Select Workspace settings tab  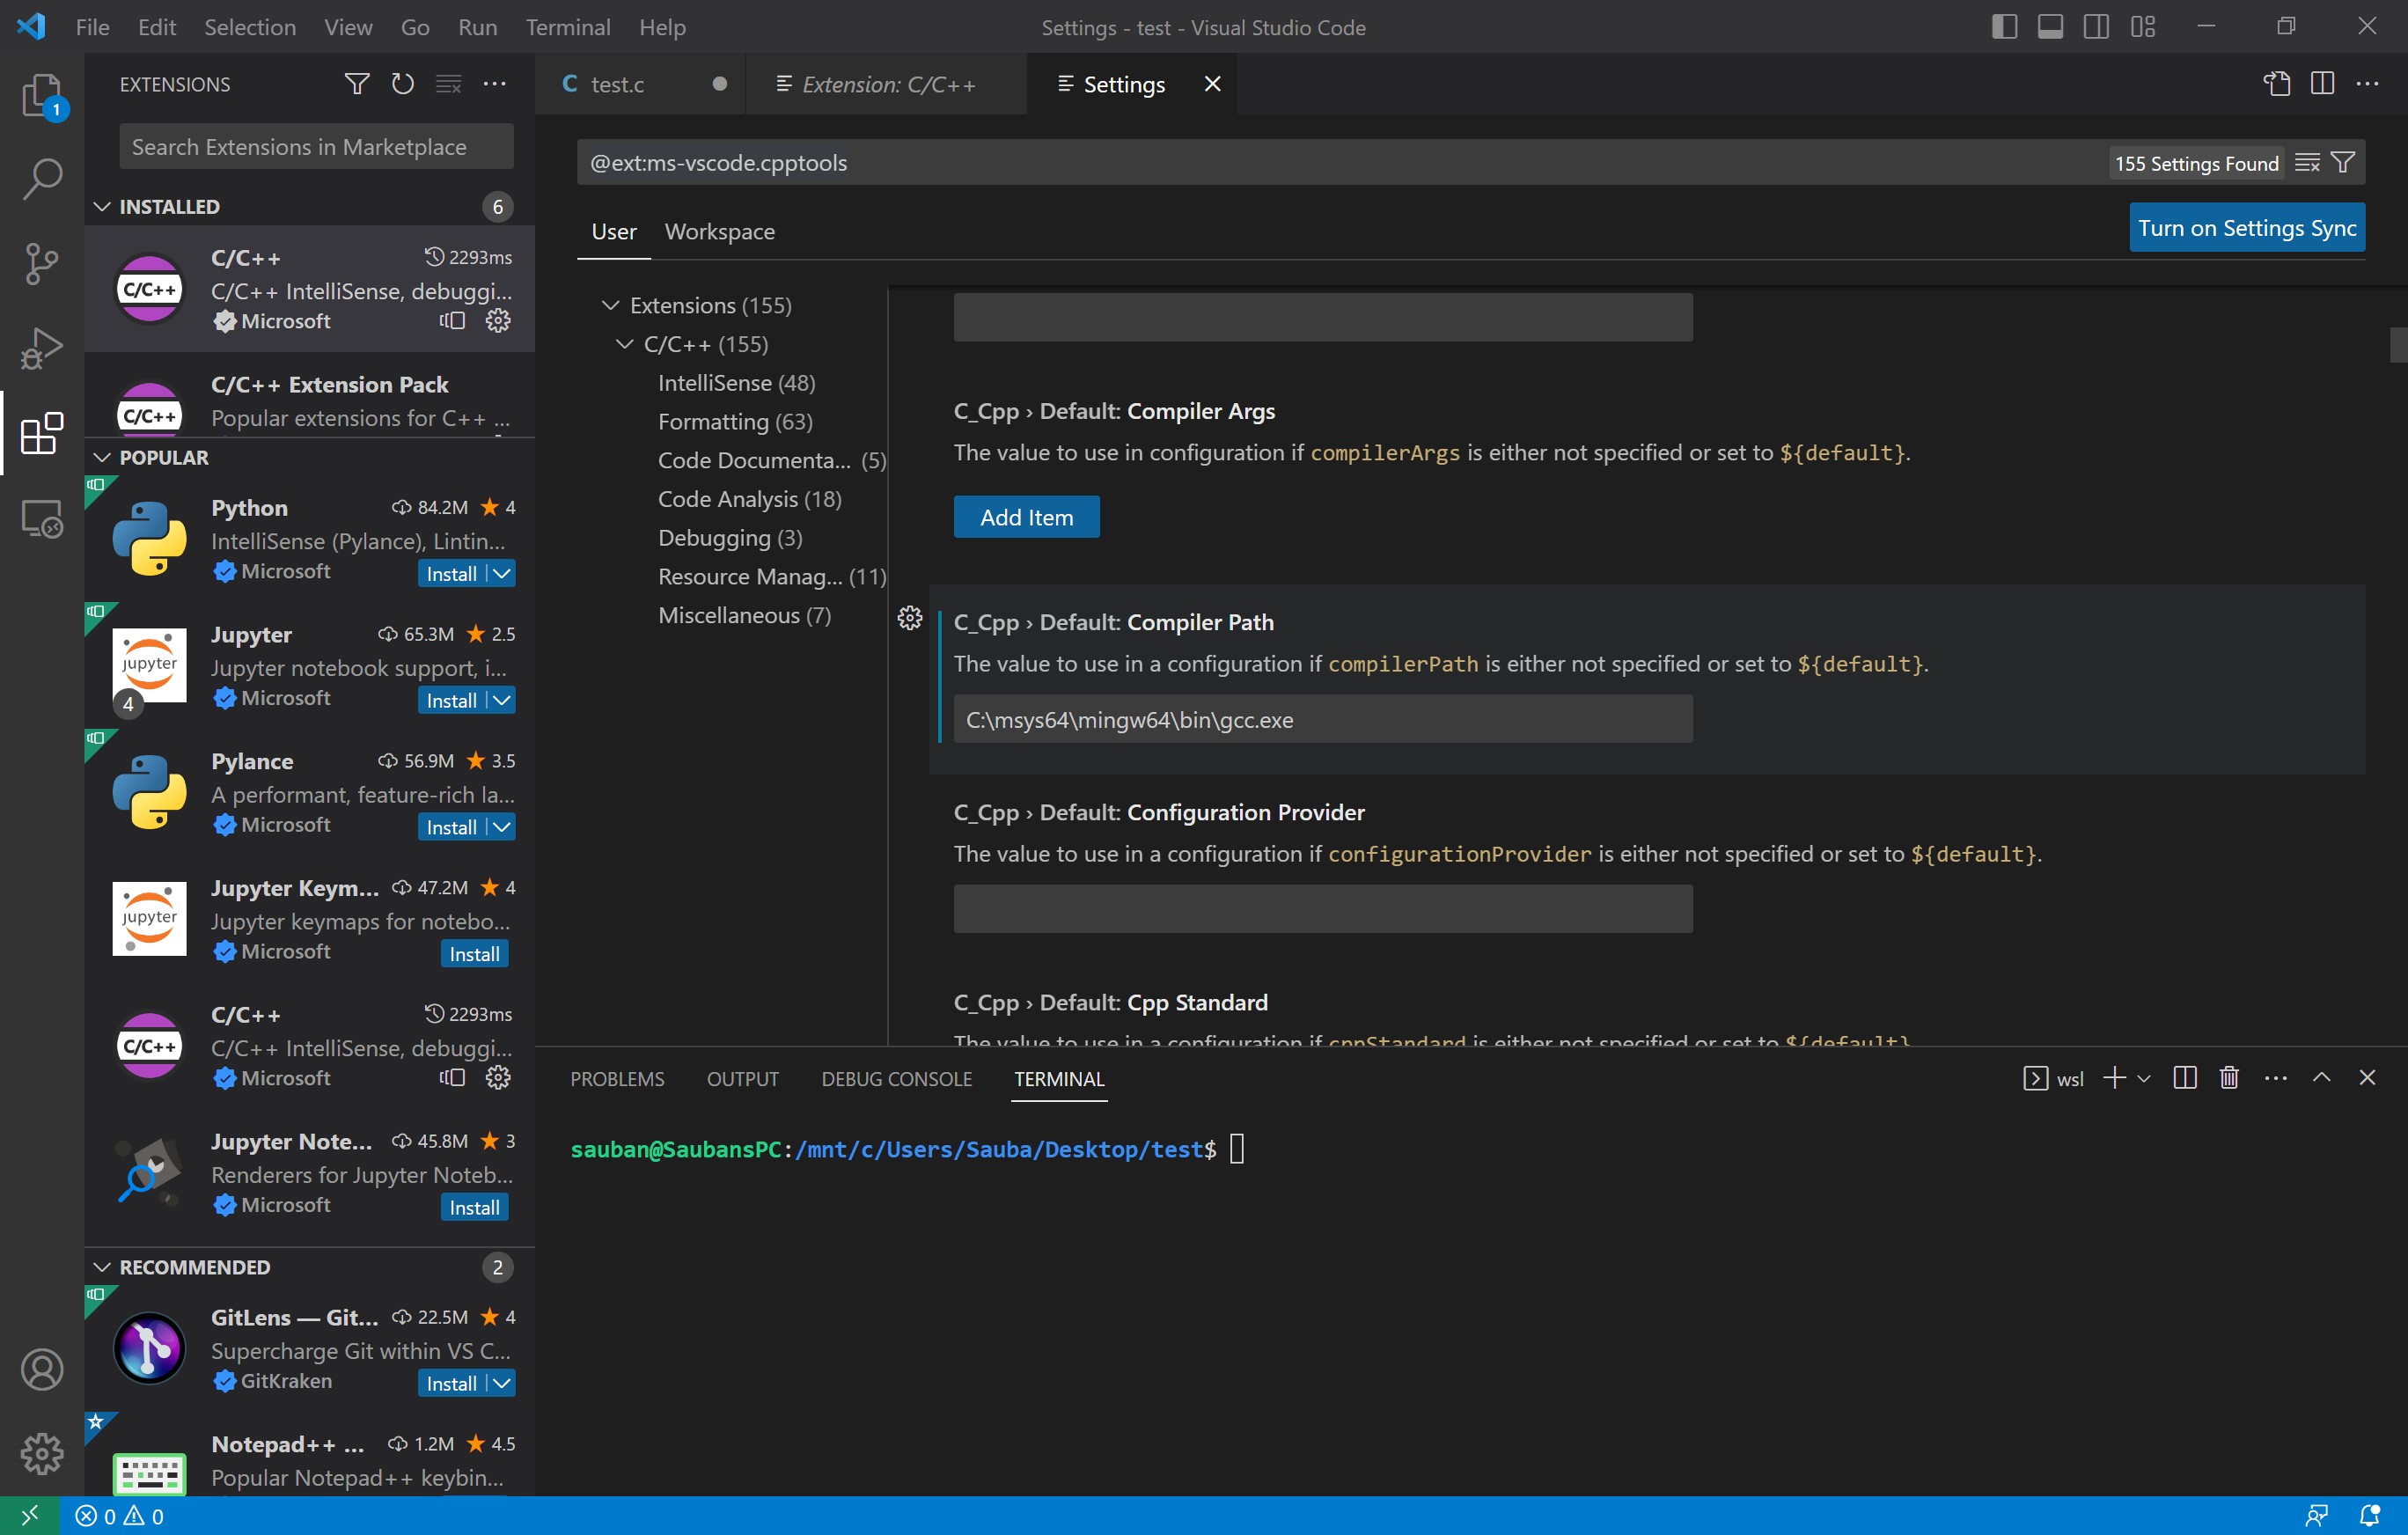coord(720,232)
